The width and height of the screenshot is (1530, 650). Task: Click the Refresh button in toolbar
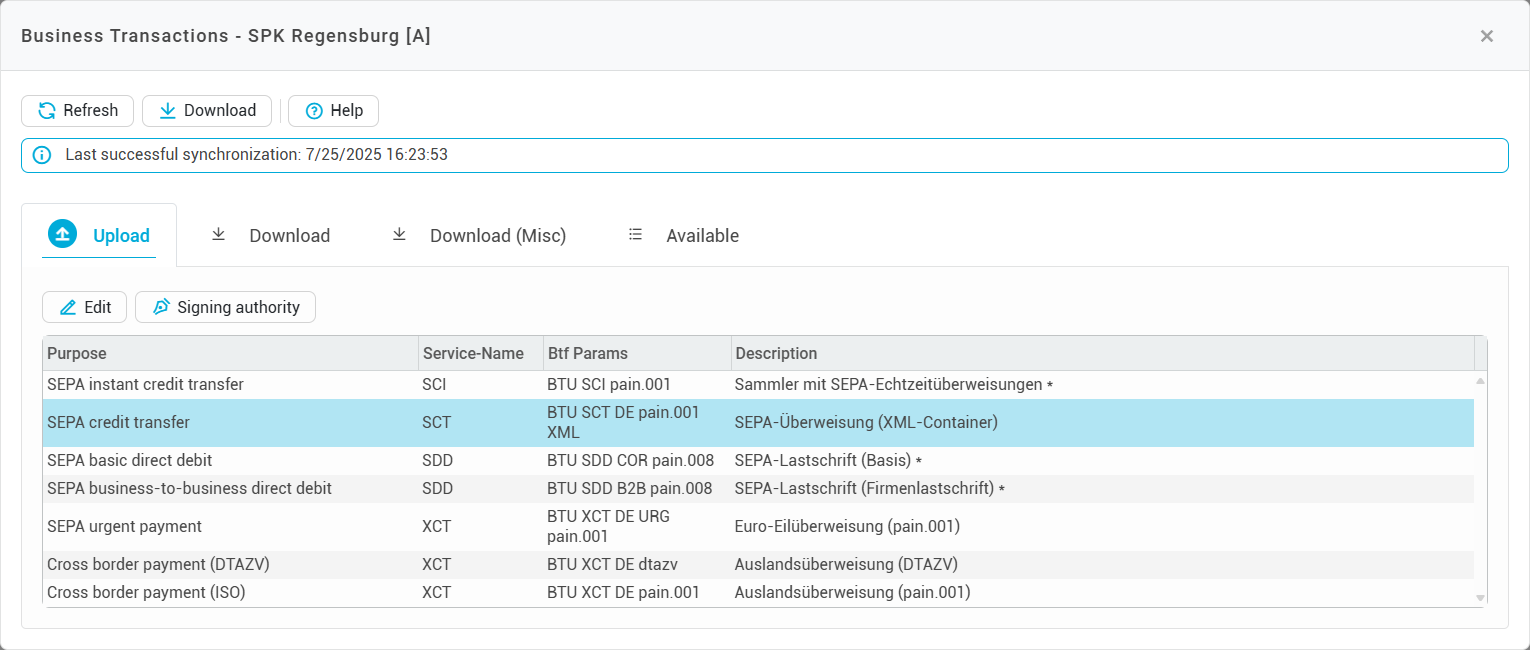[77, 111]
